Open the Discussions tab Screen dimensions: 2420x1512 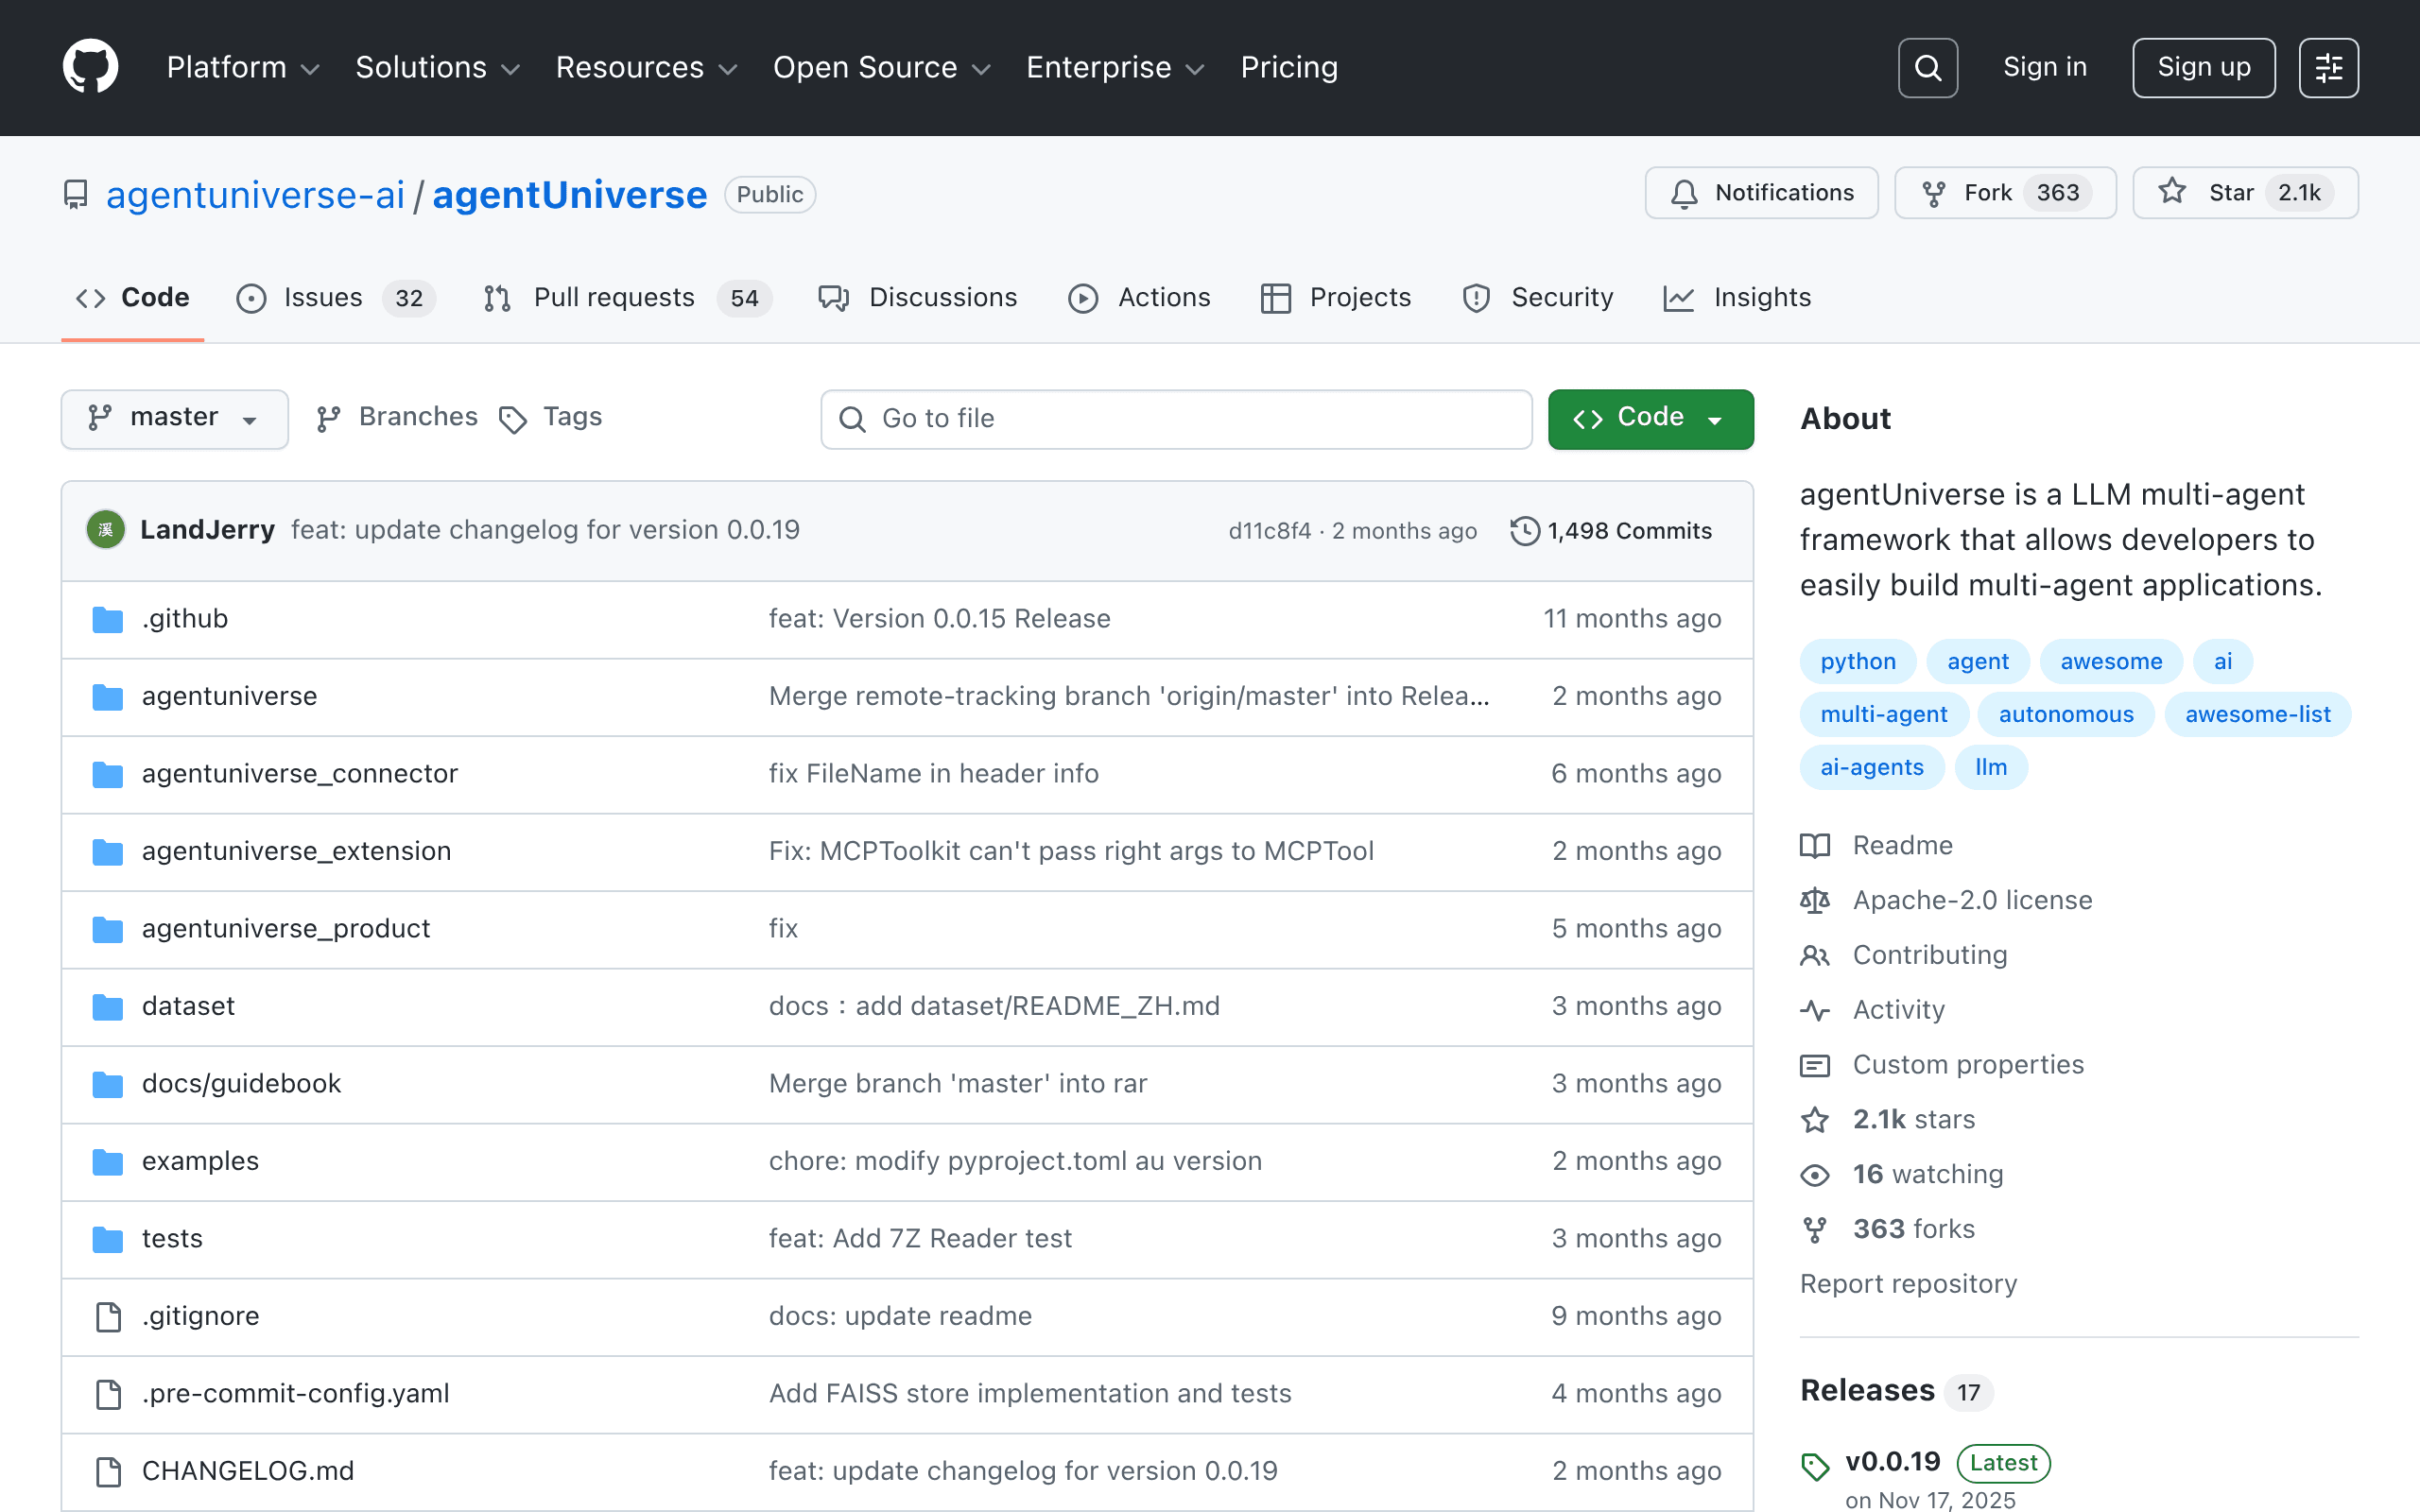918,298
